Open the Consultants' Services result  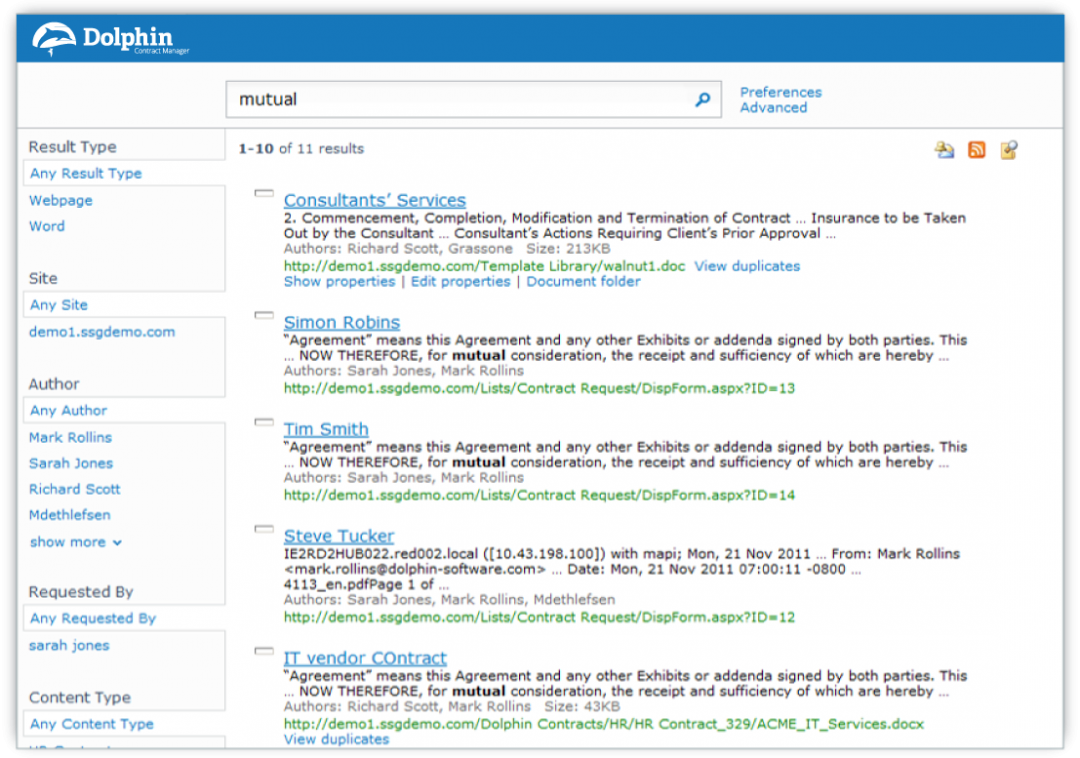coord(374,200)
